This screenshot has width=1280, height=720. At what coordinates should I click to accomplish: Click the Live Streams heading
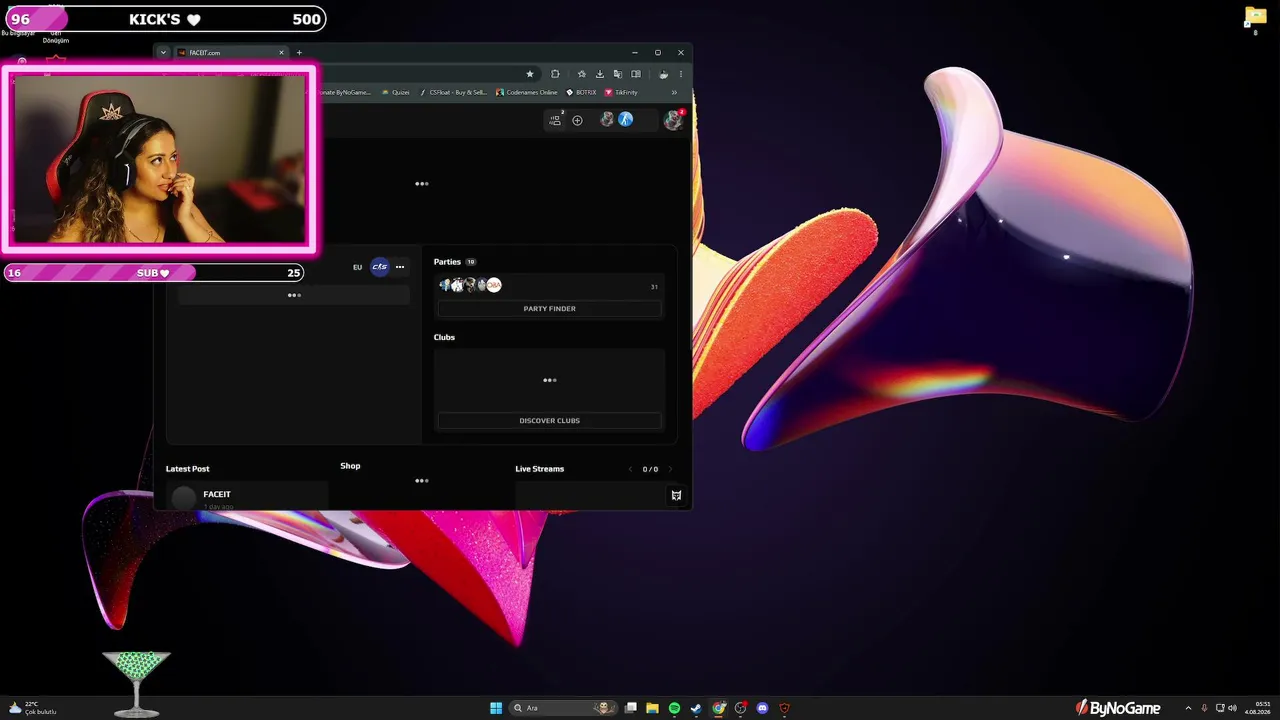pyautogui.click(x=540, y=469)
